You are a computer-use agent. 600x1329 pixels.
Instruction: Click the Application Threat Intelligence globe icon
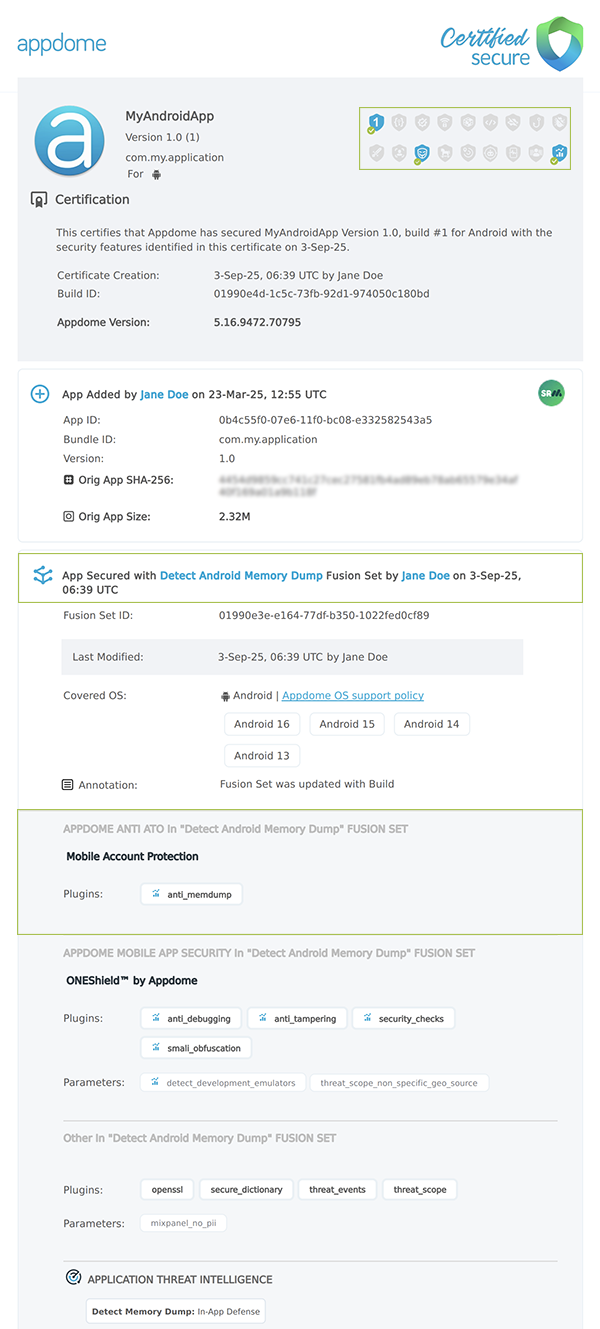[x=72, y=1277]
